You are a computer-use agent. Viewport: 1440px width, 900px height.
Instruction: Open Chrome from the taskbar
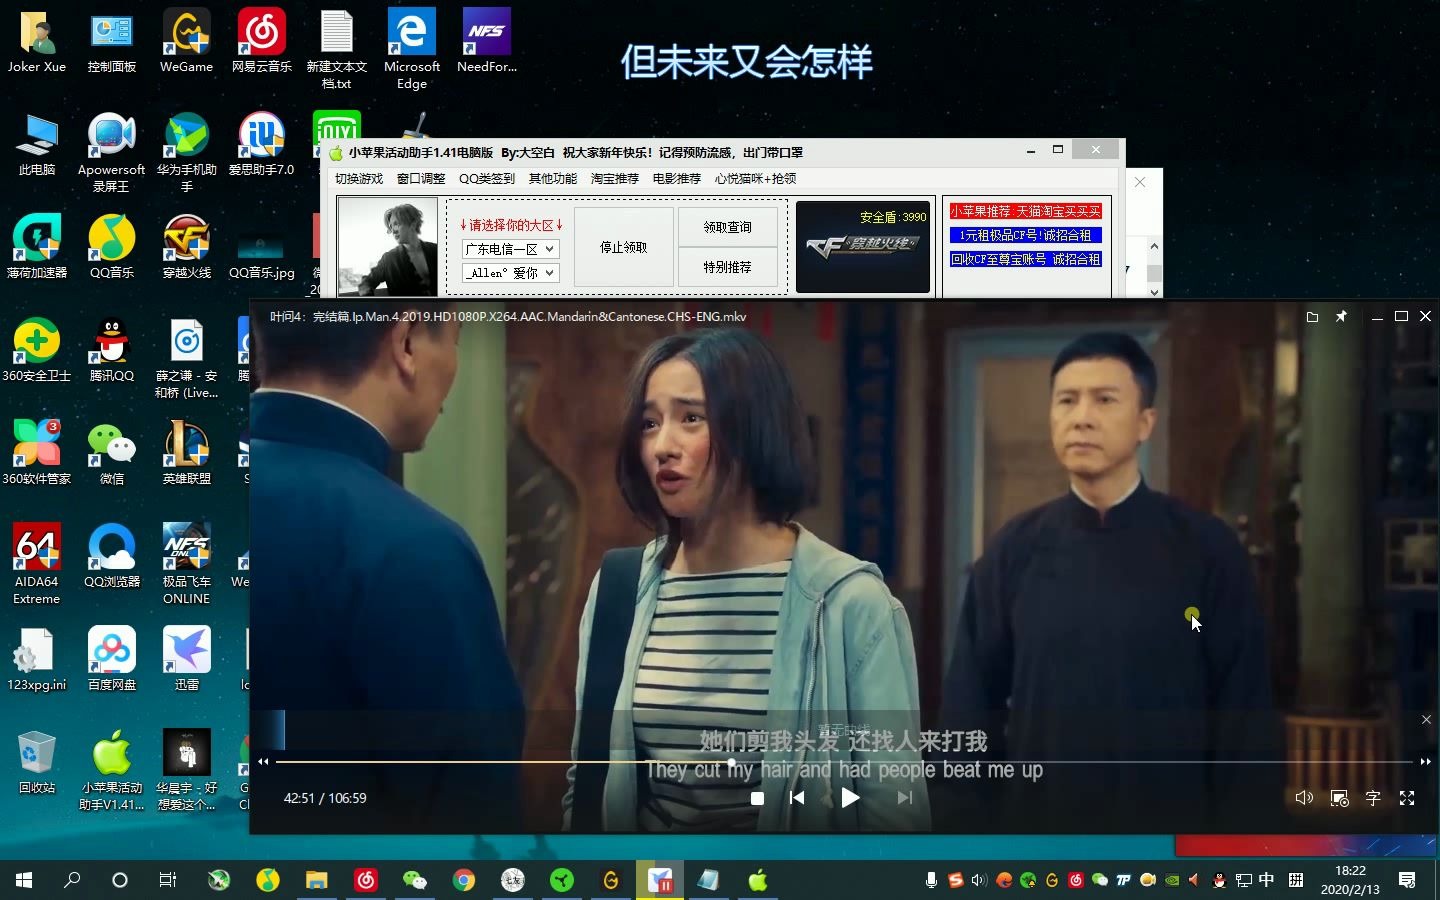coord(463,880)
